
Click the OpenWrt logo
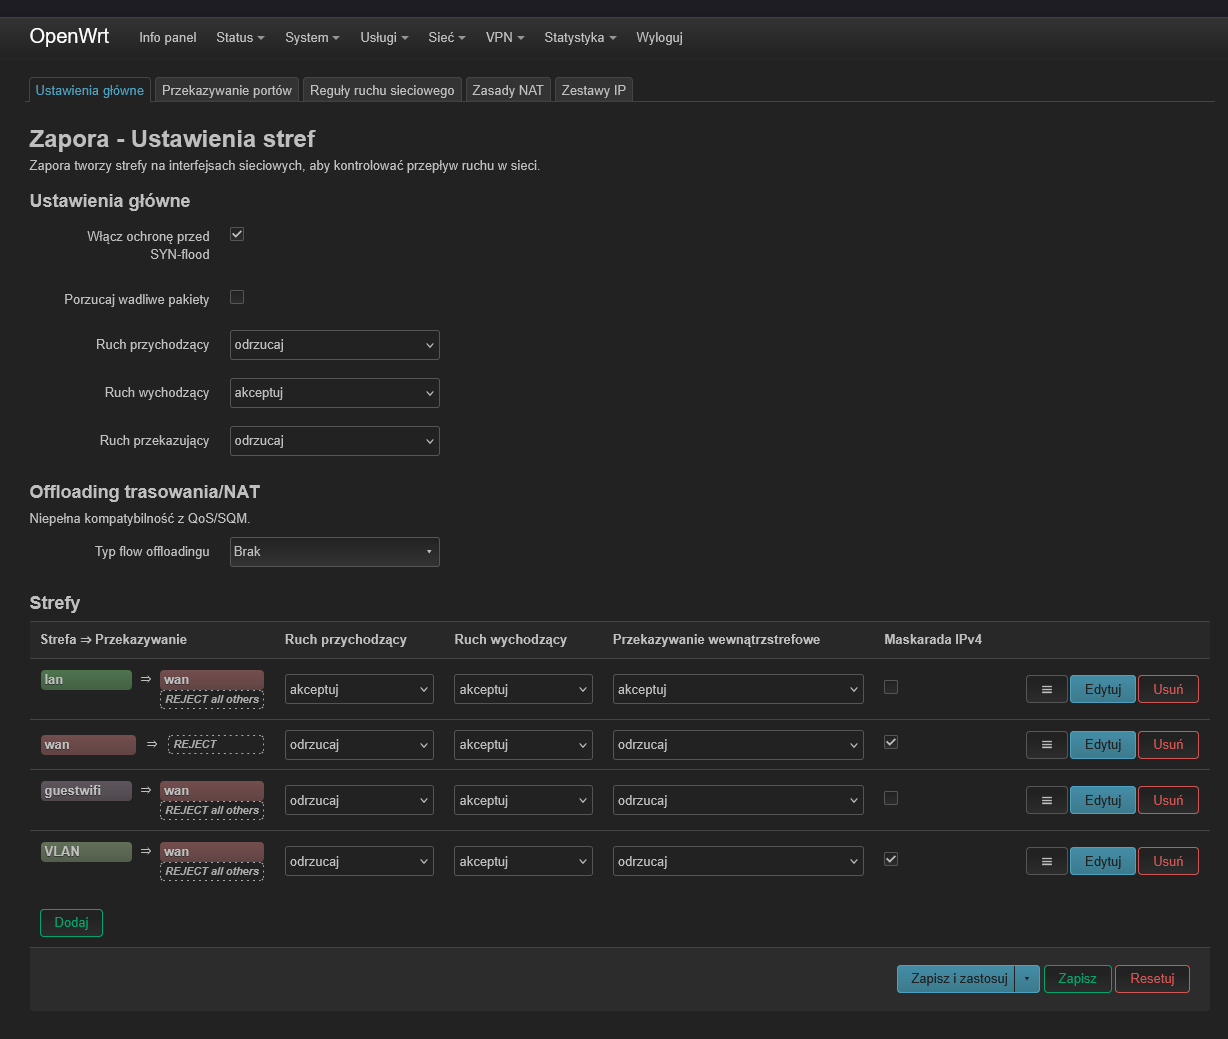[69, 36]
